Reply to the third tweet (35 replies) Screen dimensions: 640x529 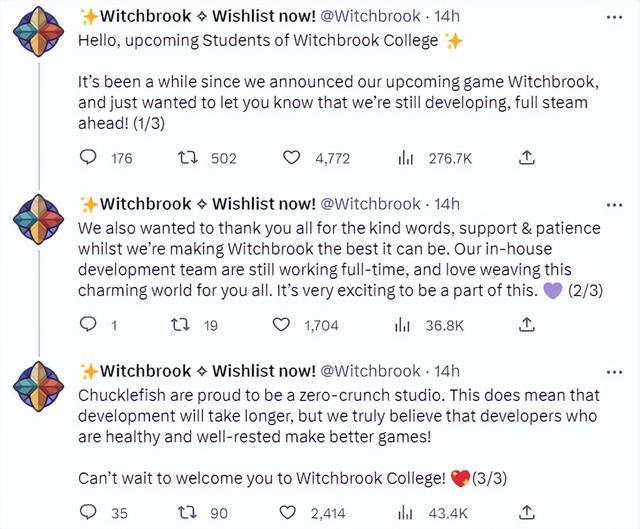click(x=88, y=512)
